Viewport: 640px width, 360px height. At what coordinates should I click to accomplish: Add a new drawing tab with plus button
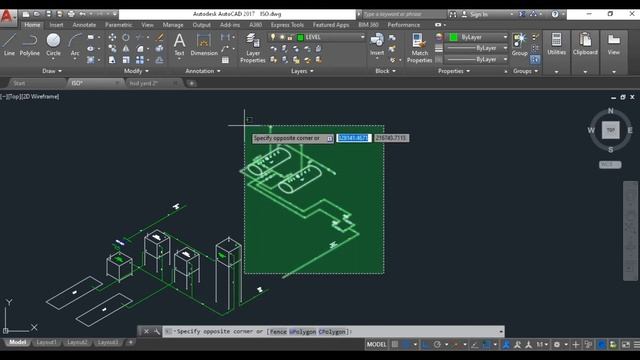(191, 83)
